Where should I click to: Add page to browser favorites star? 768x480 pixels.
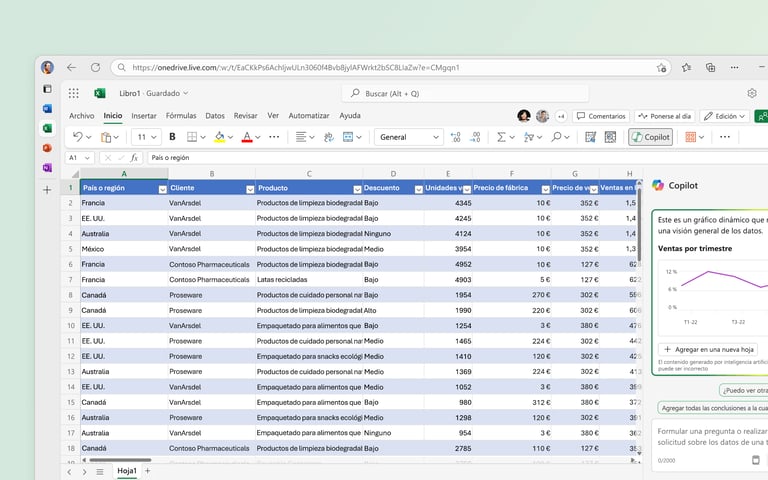pyautogui.click(x=661, y=68)
